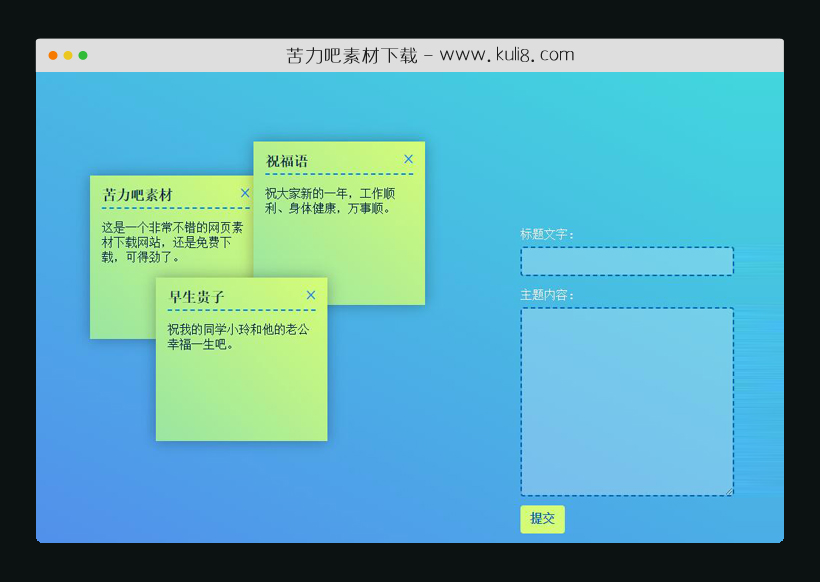
Task: Close the 祝福语 sticky note
Action: [408, 159]
